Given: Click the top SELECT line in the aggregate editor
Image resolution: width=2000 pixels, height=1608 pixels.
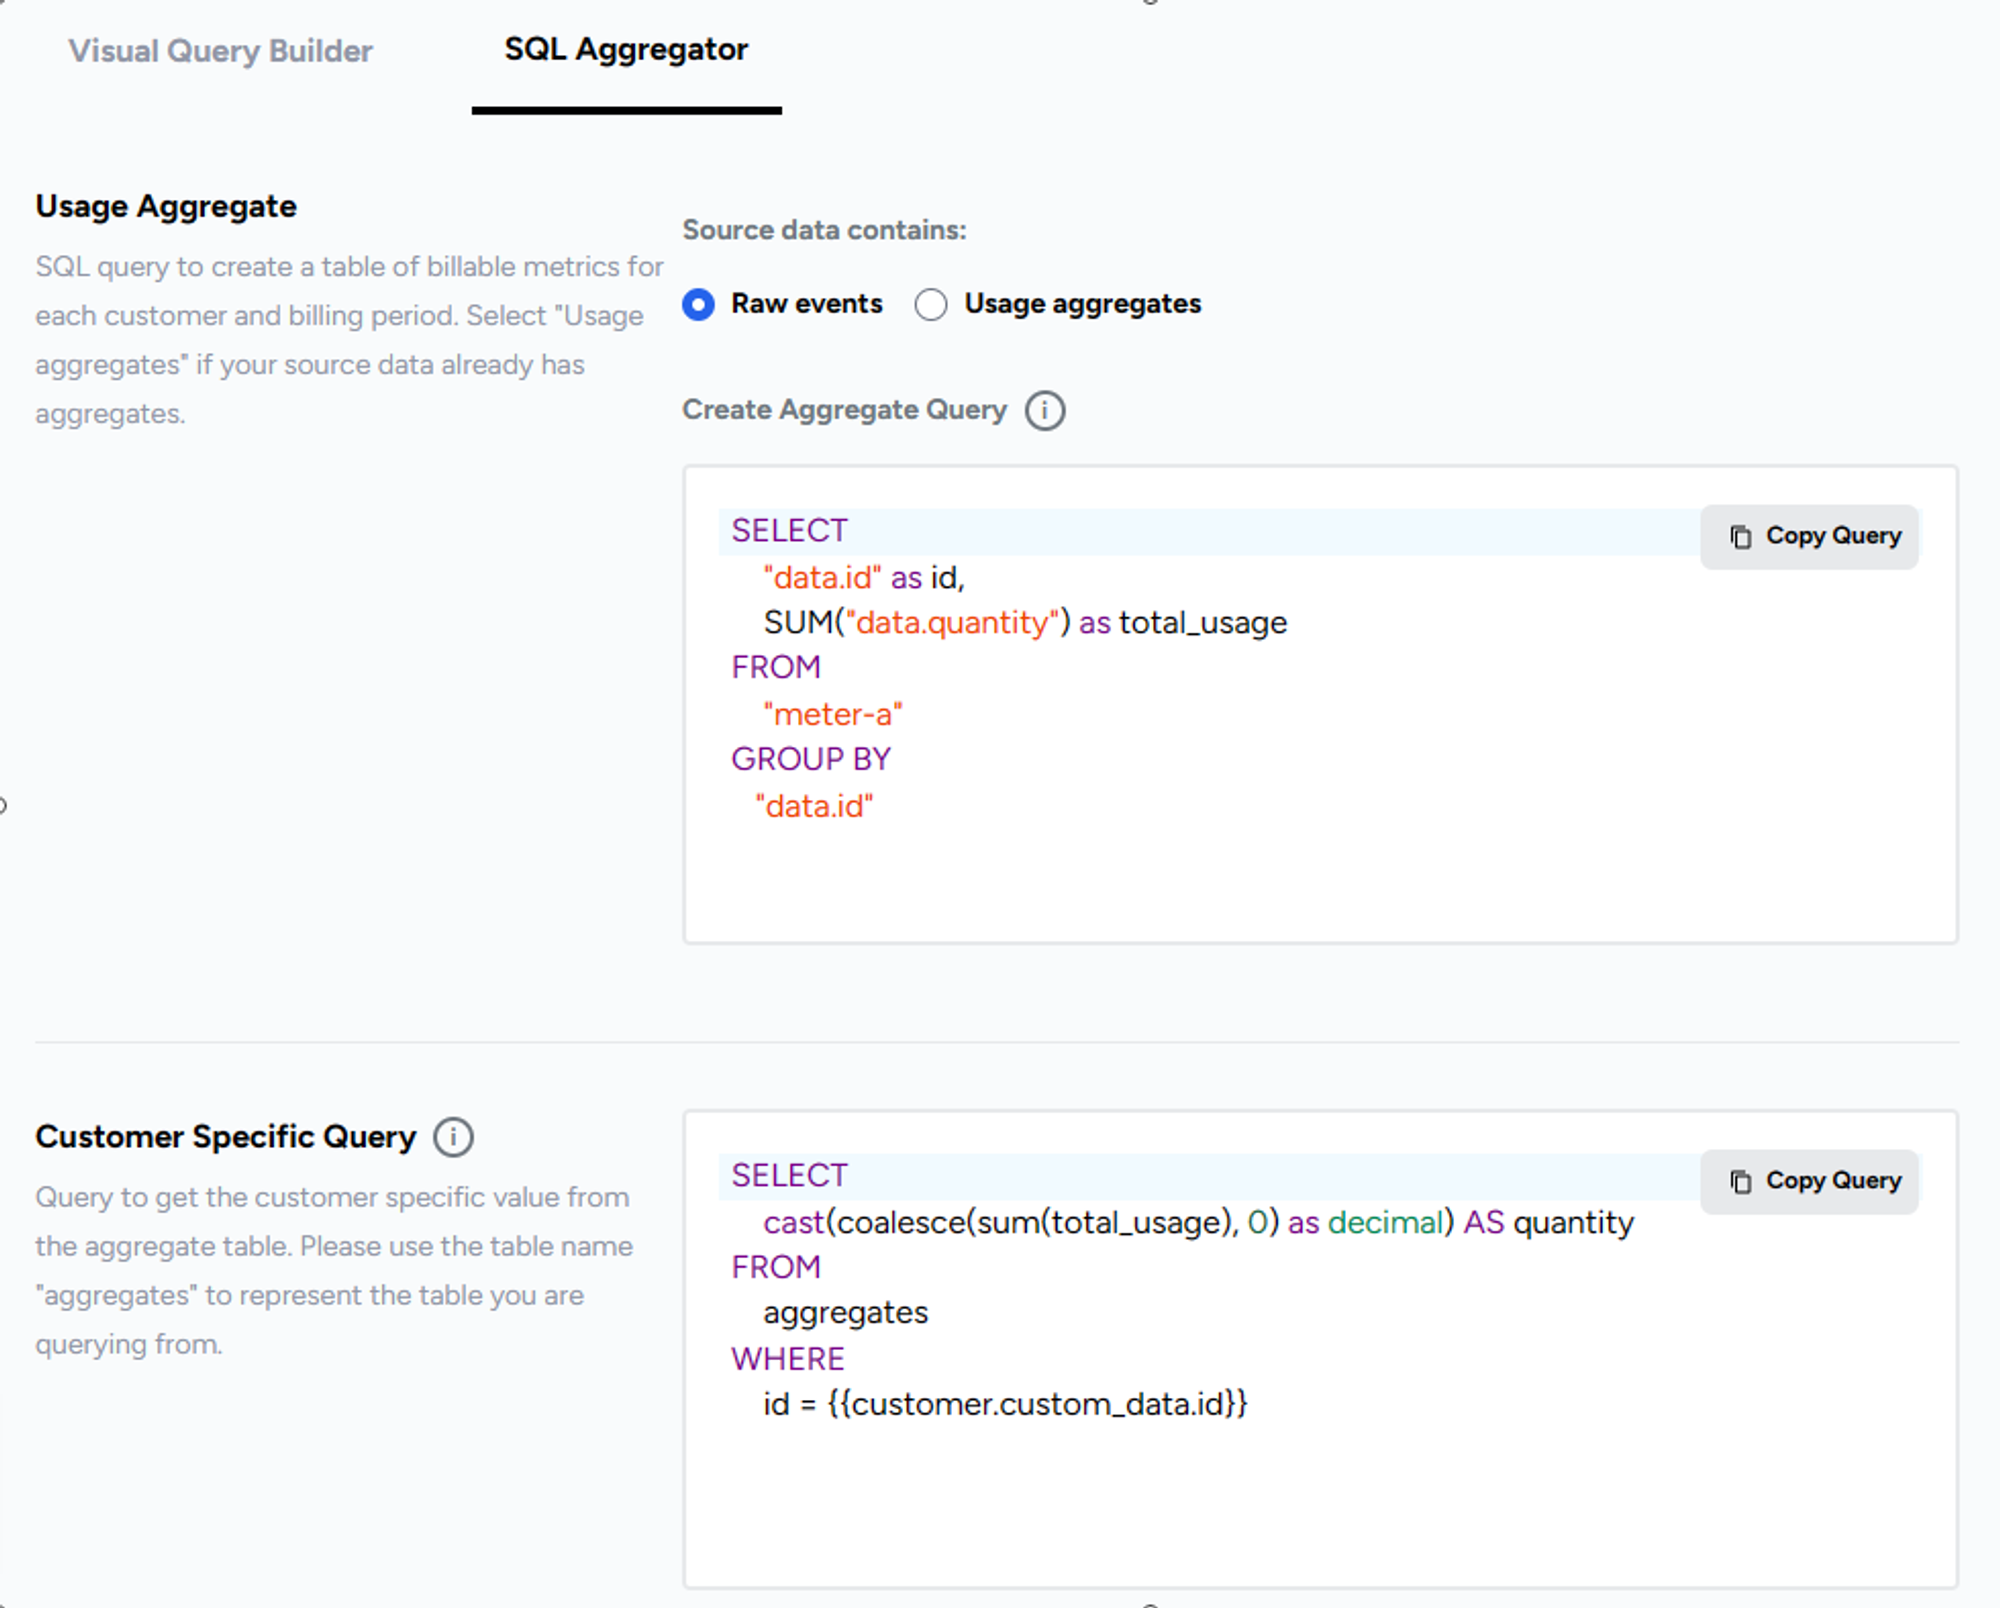Looking at the screenshot, I should pyautogui.click(x=789, y=531).
